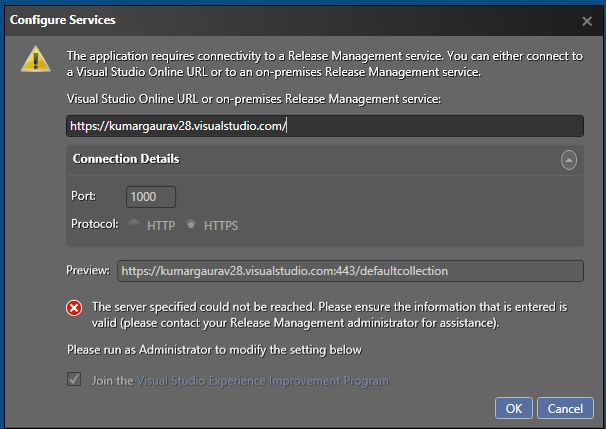Click the yellow warning triangle icon
This screenshot has width=606, height=429.
pos(36,59)
